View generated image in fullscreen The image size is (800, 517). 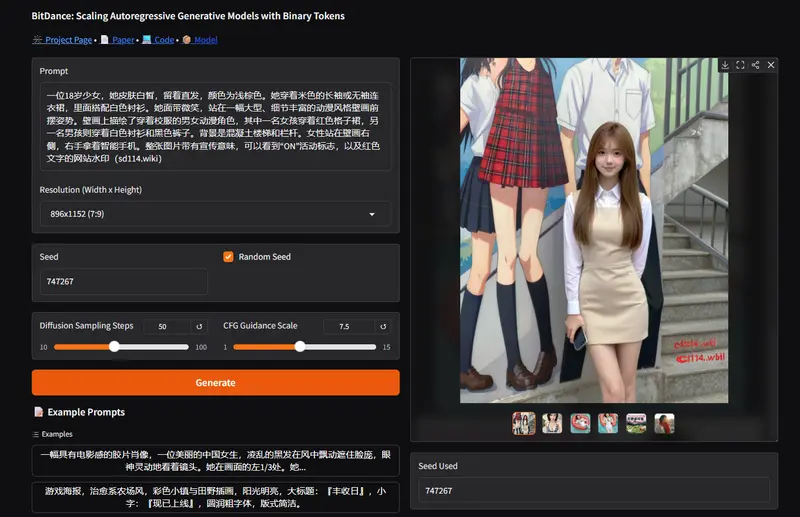pyautogui.click(x=740, y=65)
